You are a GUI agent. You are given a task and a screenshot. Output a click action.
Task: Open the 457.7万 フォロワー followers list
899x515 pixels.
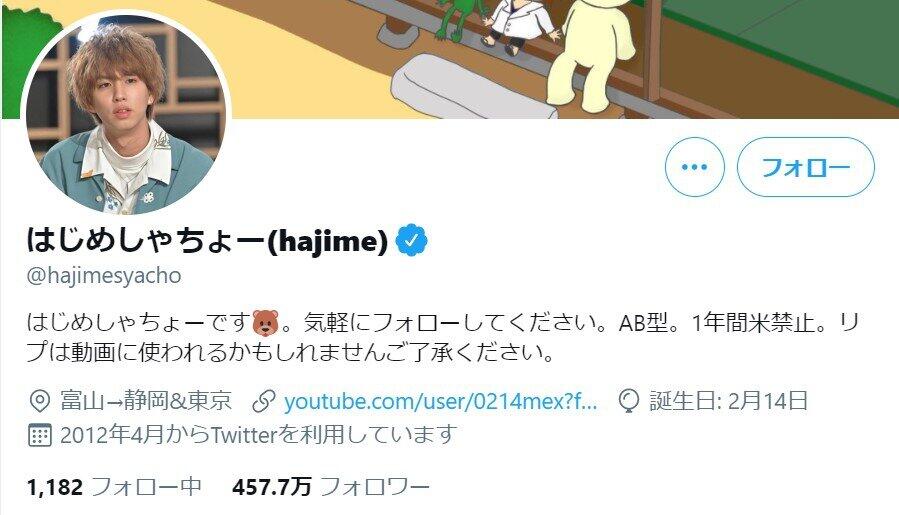[x=331, y=487]
